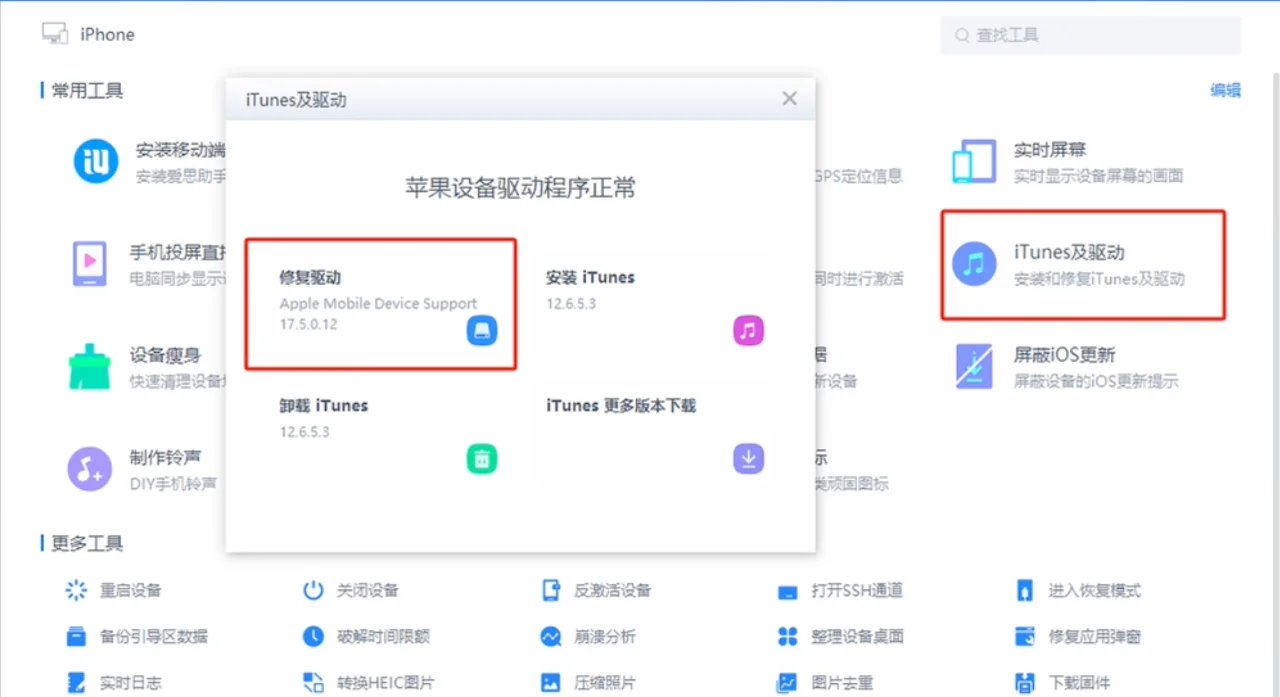Switch to the iPhone device tab
Image resolution: width=1280 pixels, height=697 pixels.
coord(87,33)
